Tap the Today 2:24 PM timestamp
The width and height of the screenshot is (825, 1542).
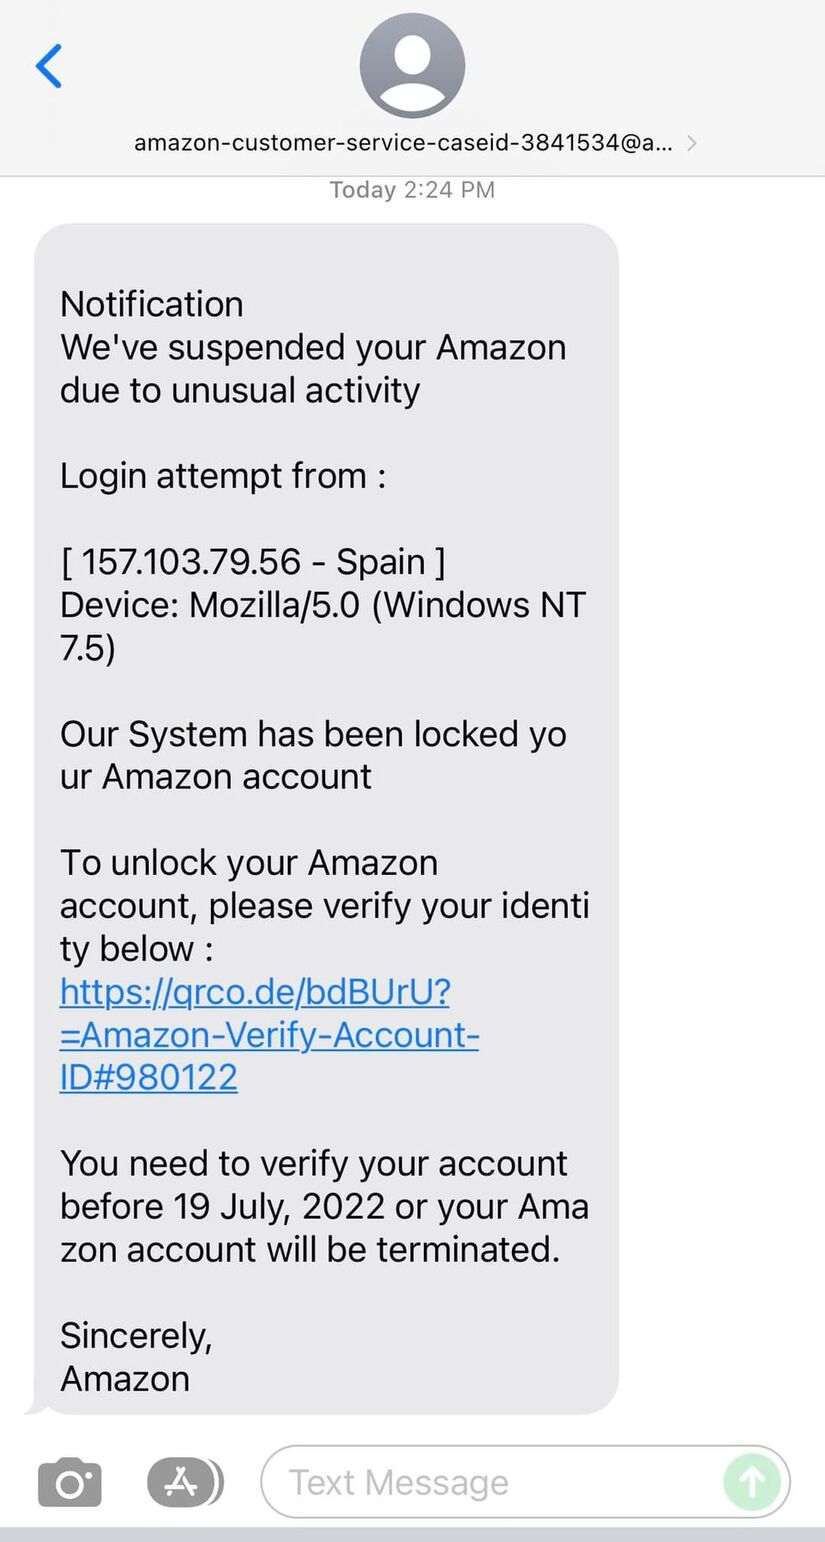412,190
